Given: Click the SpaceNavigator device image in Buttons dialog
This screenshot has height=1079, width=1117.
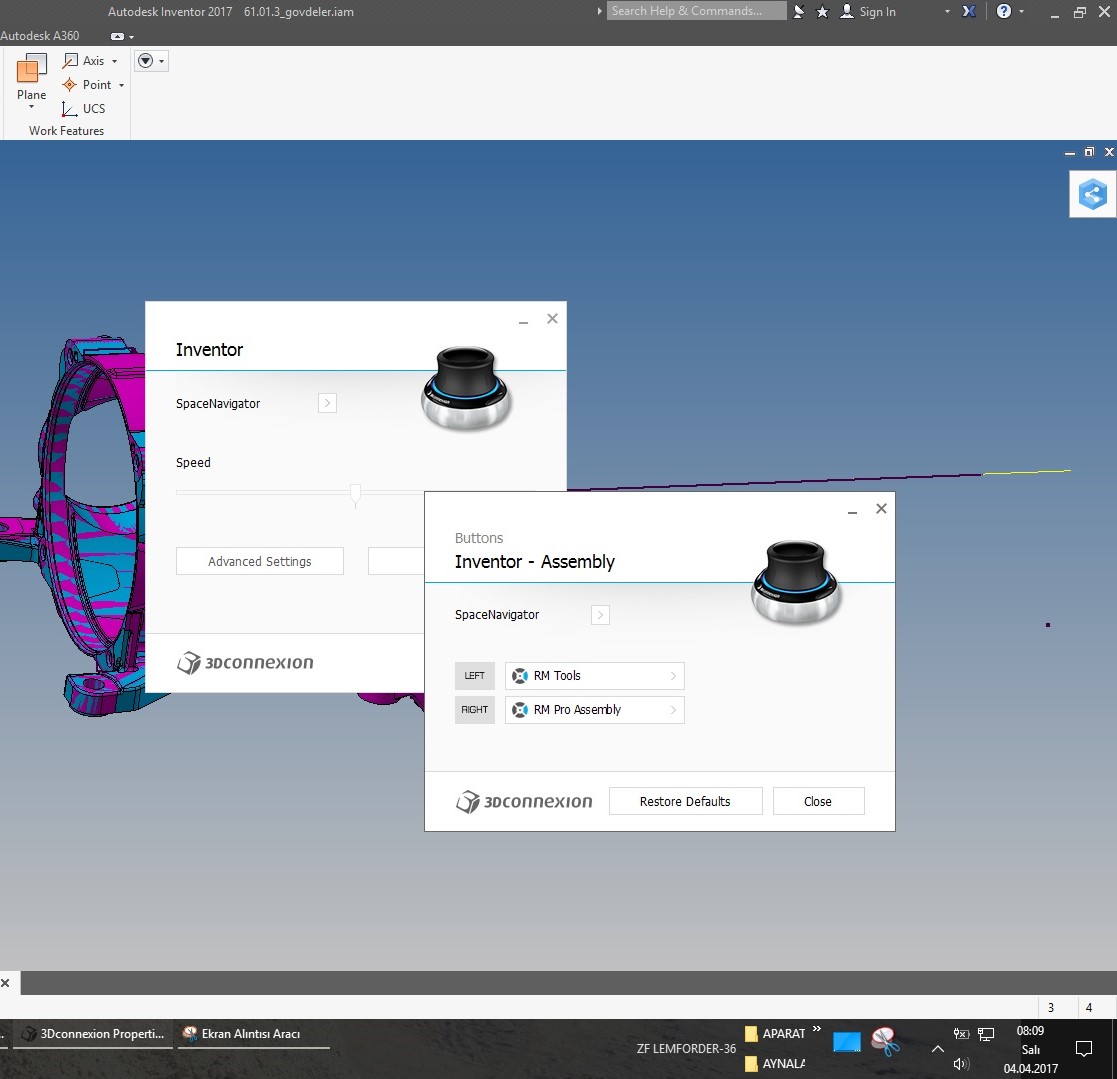Looking at the screenshot, I should pyautogui.click(x=796, y=583).
